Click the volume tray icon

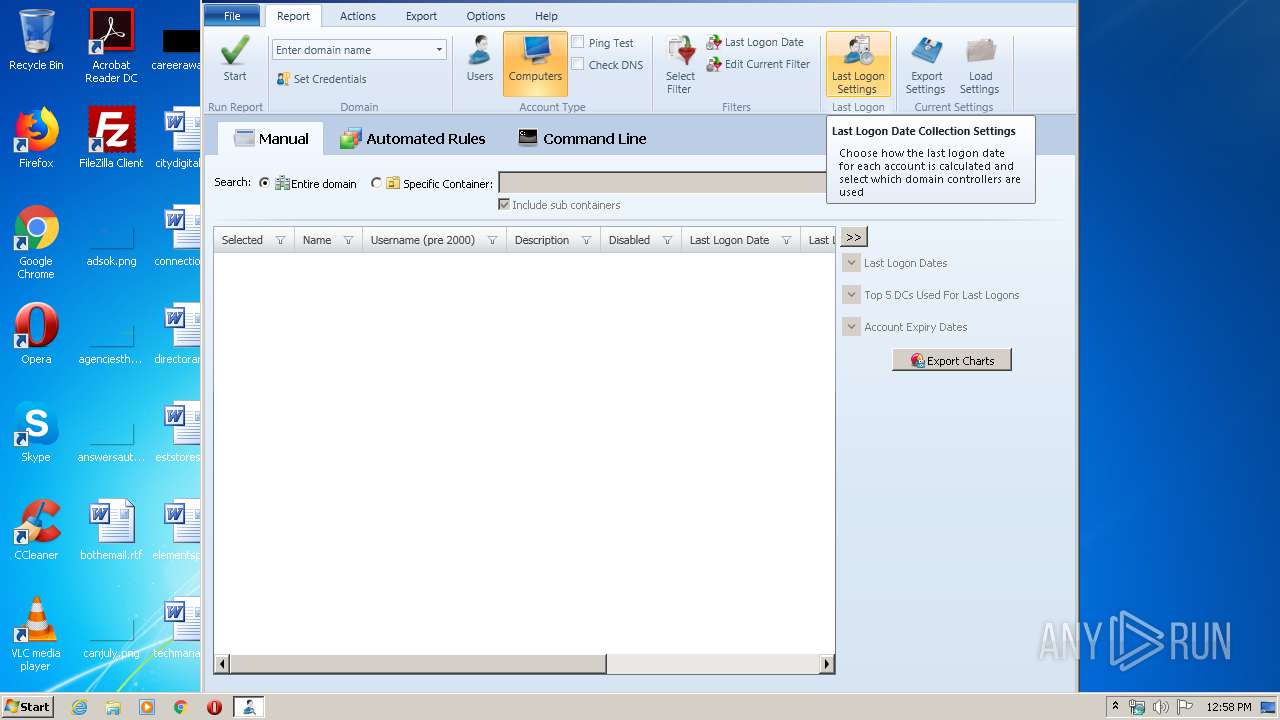click(x=1160, y=707)
